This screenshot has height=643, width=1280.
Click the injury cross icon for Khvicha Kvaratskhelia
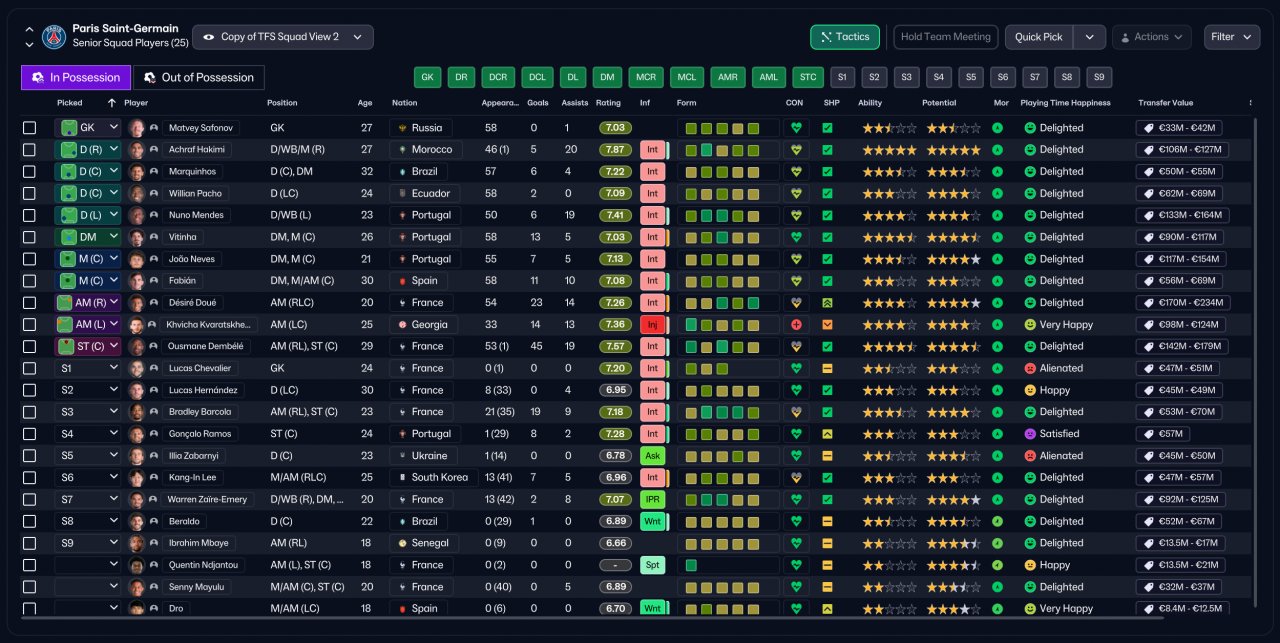point(797,325)
